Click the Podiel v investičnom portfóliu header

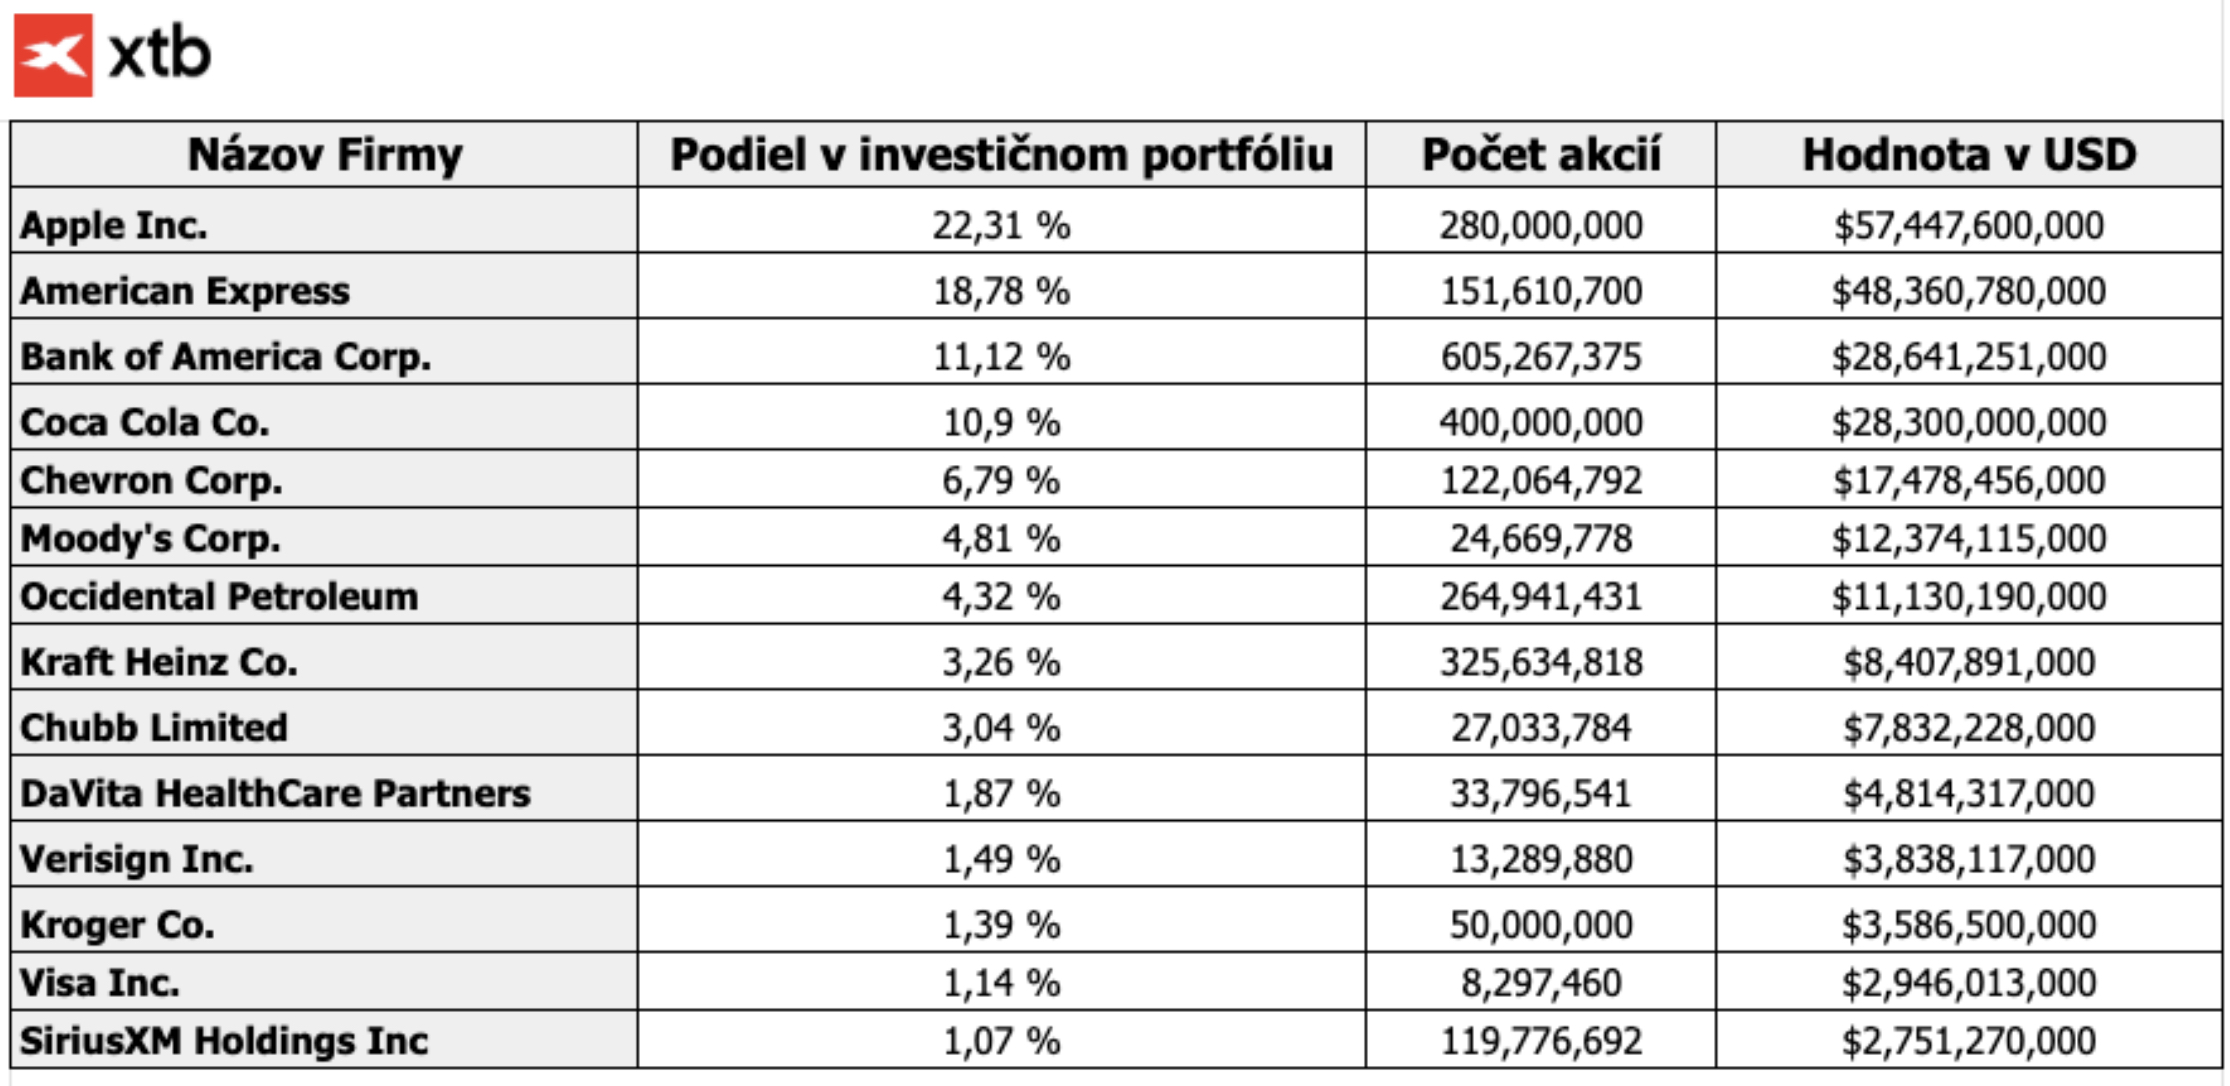(1001, 155)
